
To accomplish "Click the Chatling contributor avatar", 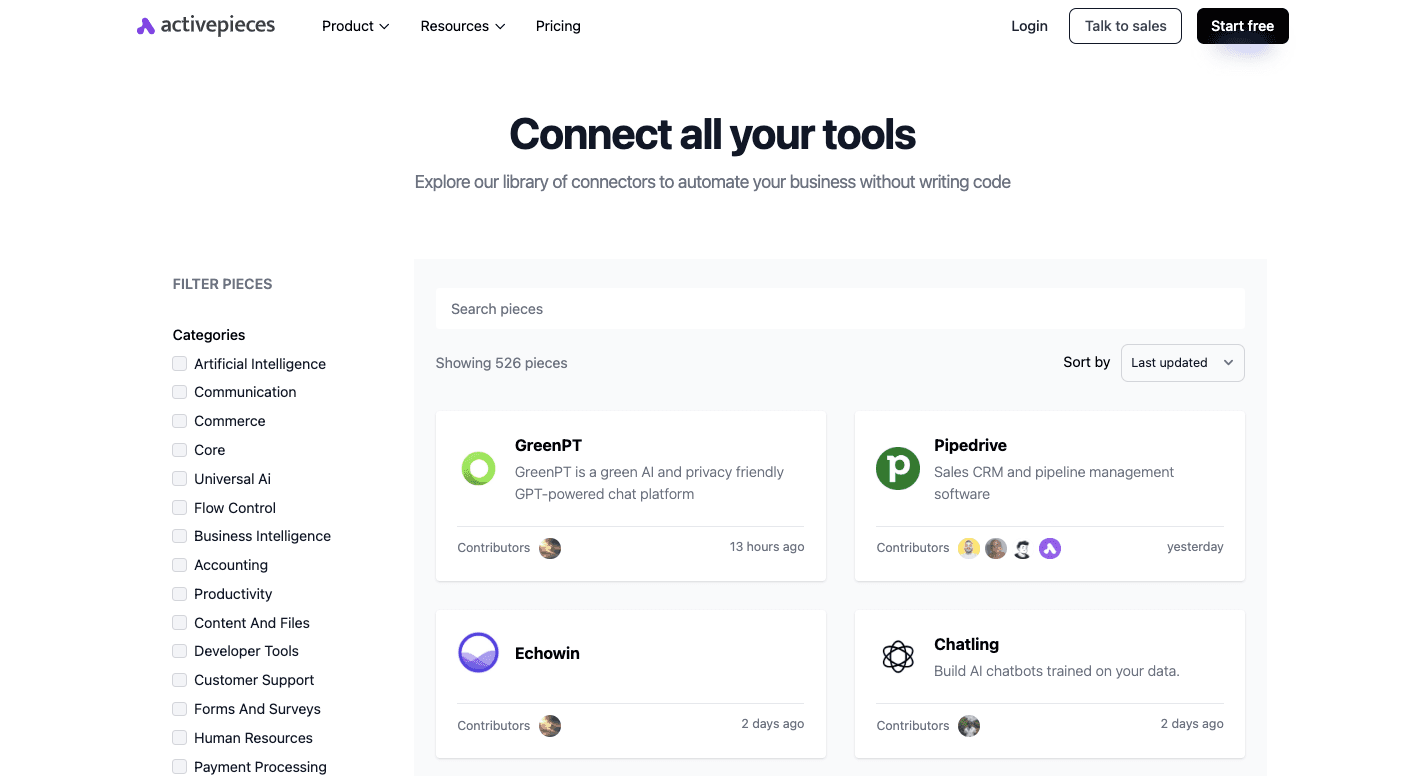I will point(969,726).
